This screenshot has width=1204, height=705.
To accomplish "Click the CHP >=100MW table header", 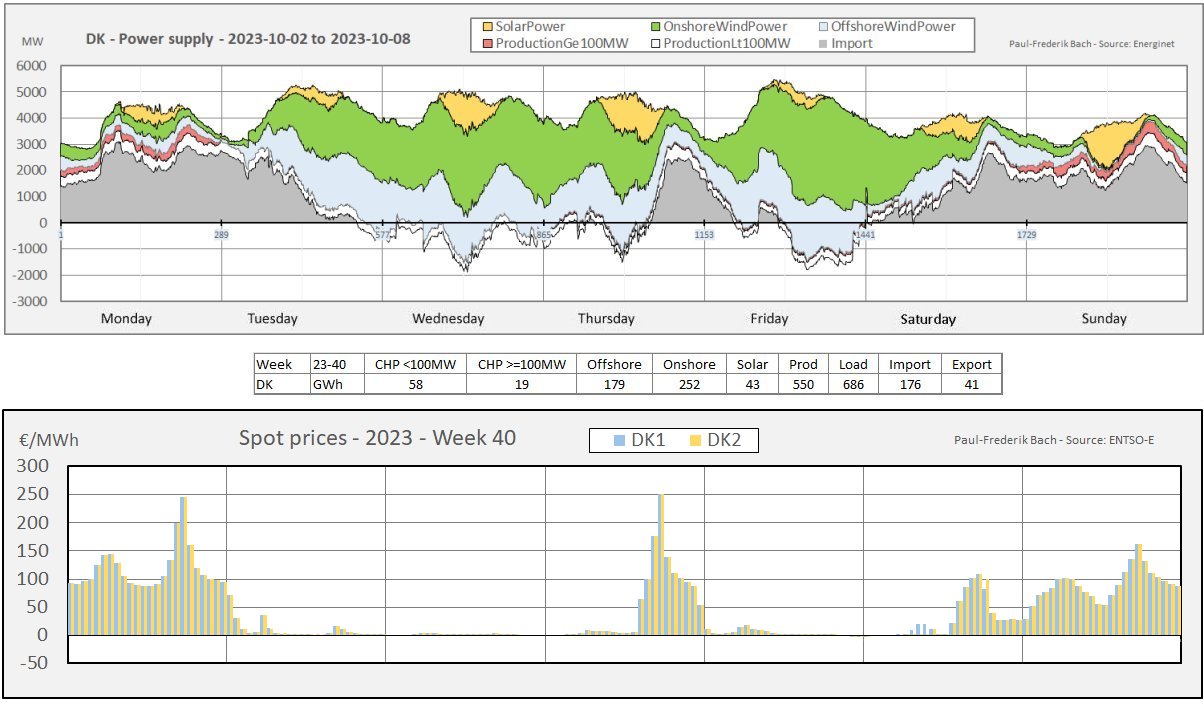I will click(522, 365).
